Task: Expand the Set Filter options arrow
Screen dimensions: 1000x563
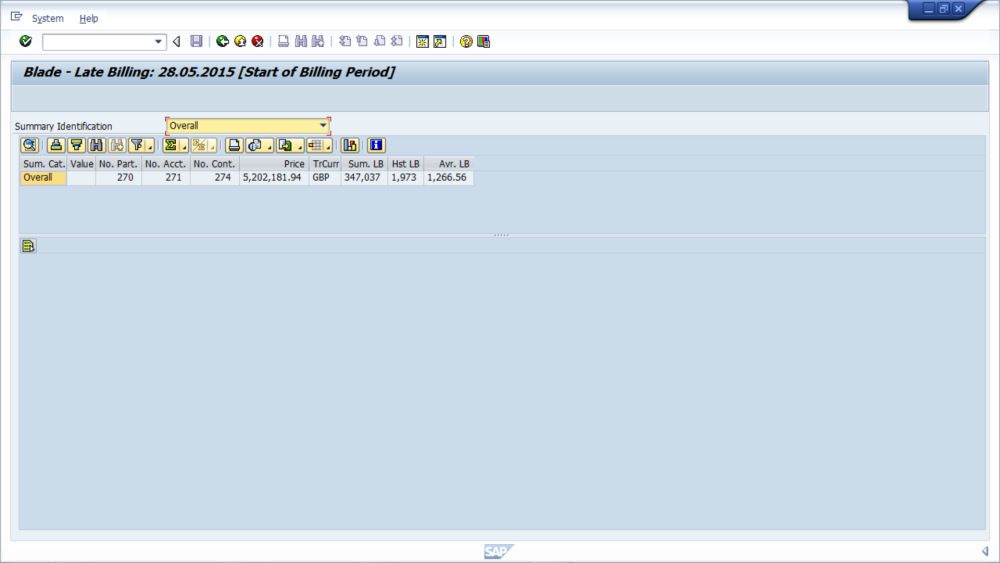Action: tap(150, 146)
